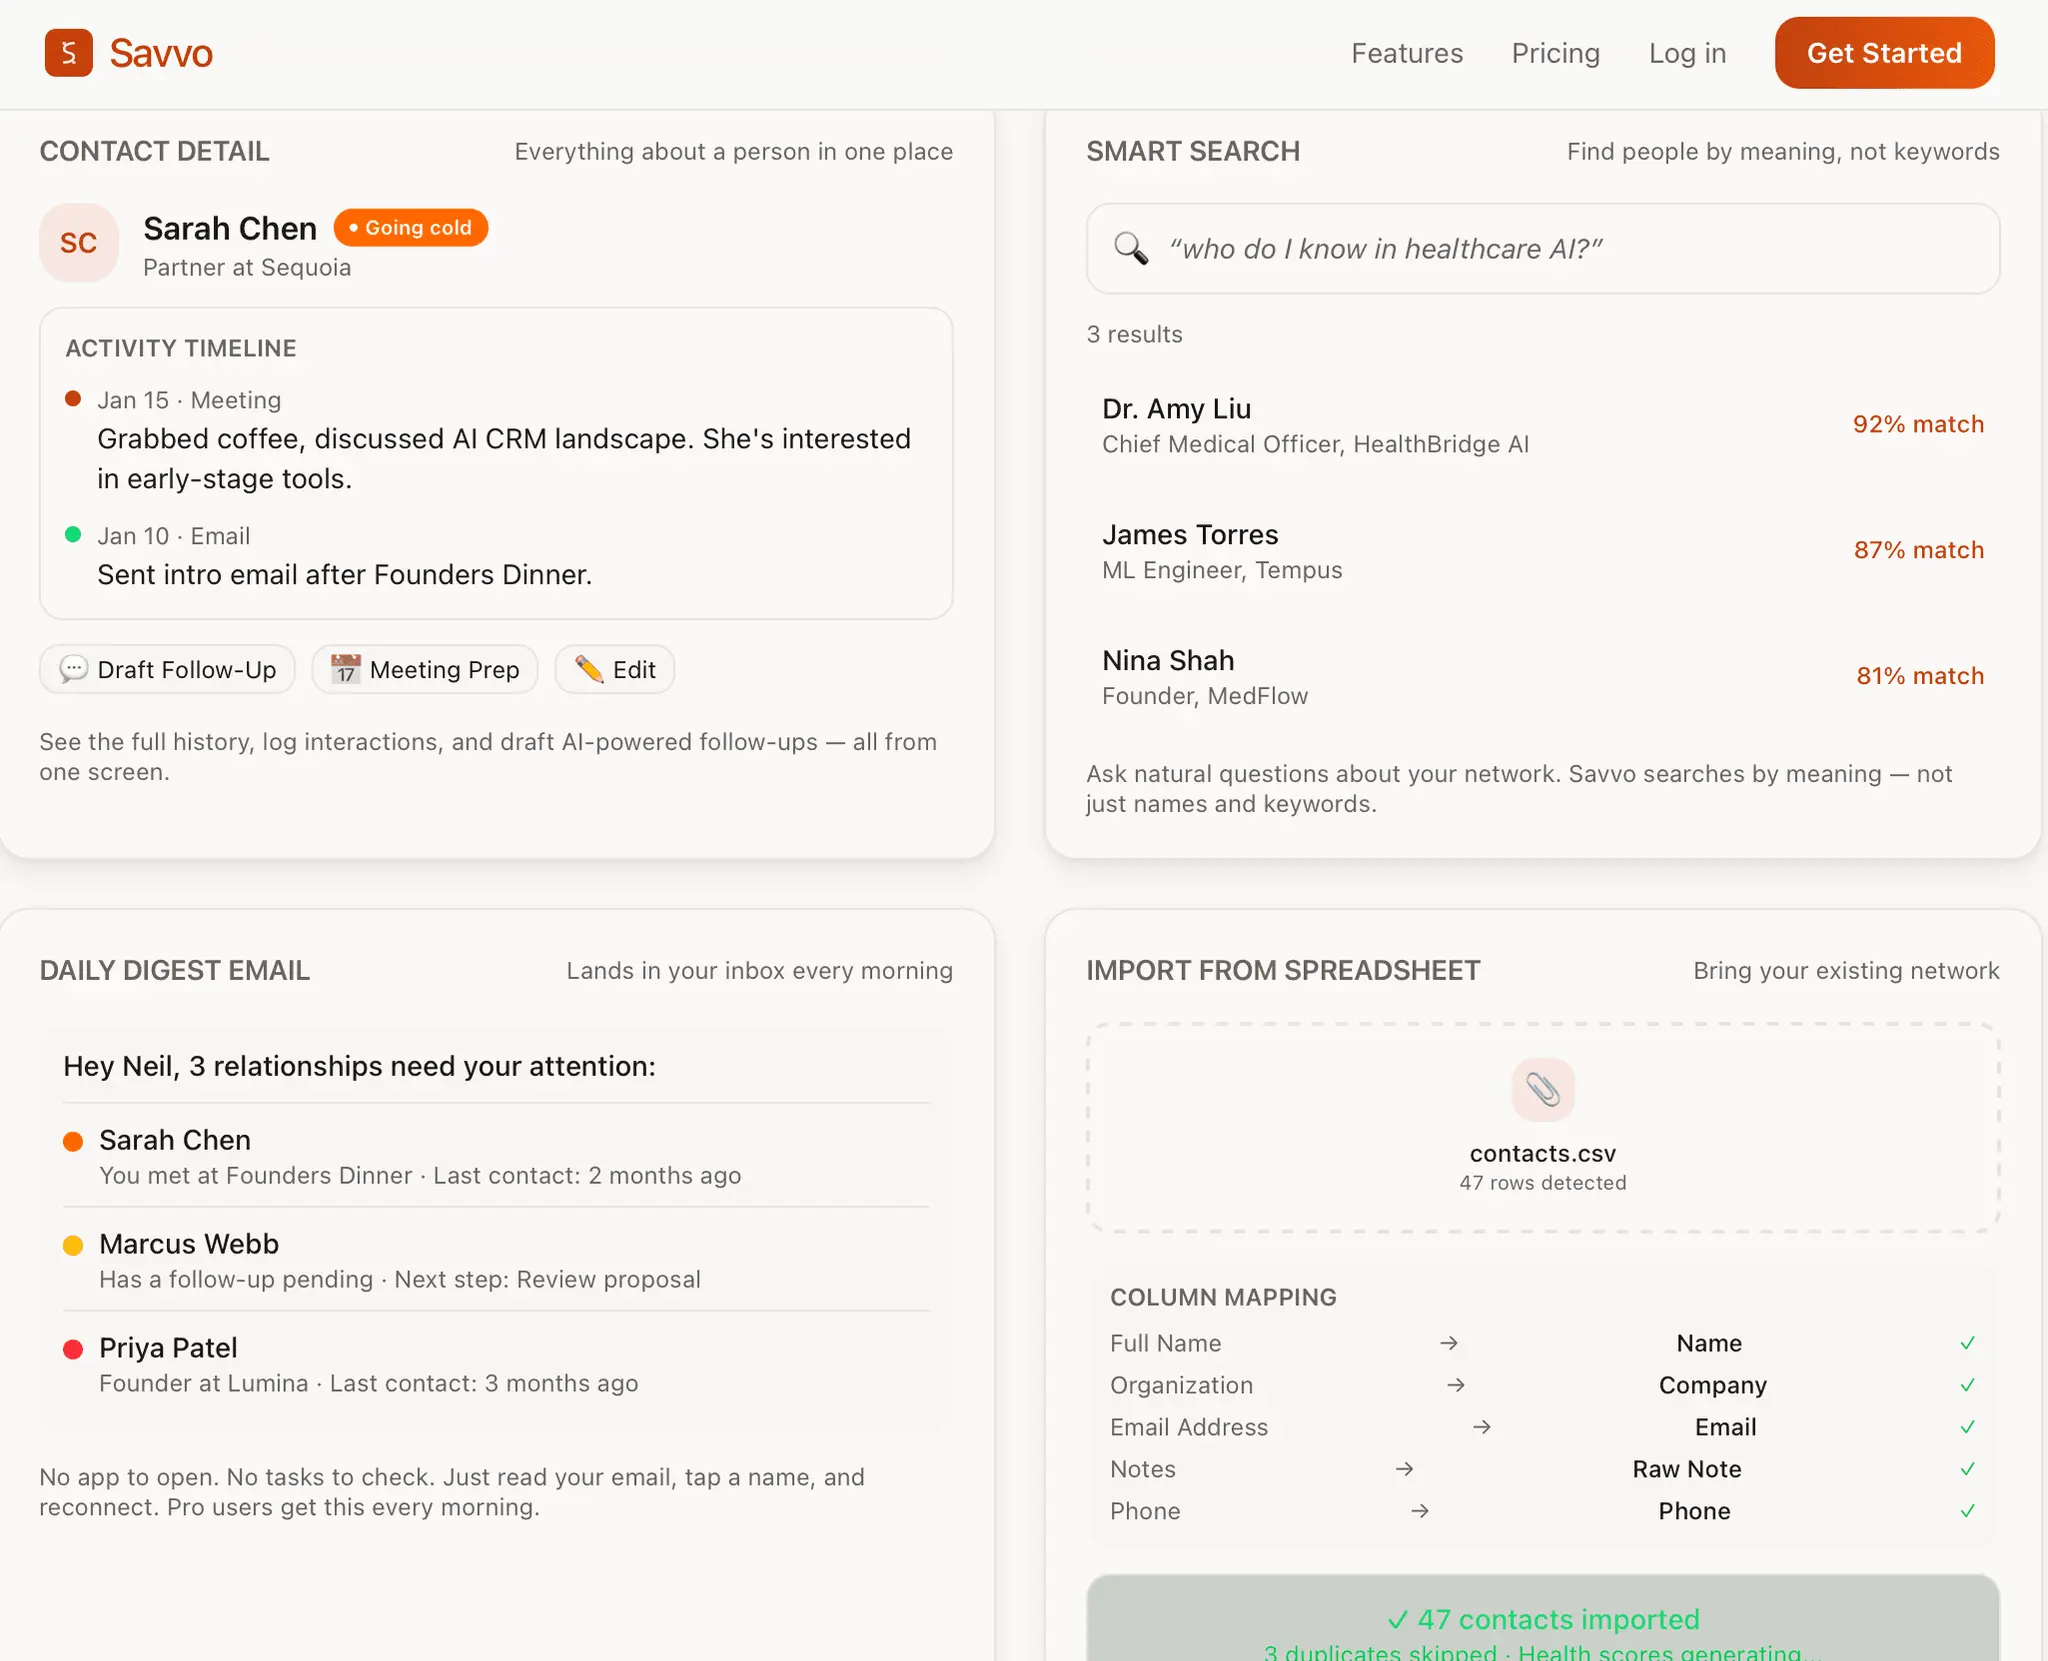
Task: Click the 87% match label
Action: coord(1918,550)
